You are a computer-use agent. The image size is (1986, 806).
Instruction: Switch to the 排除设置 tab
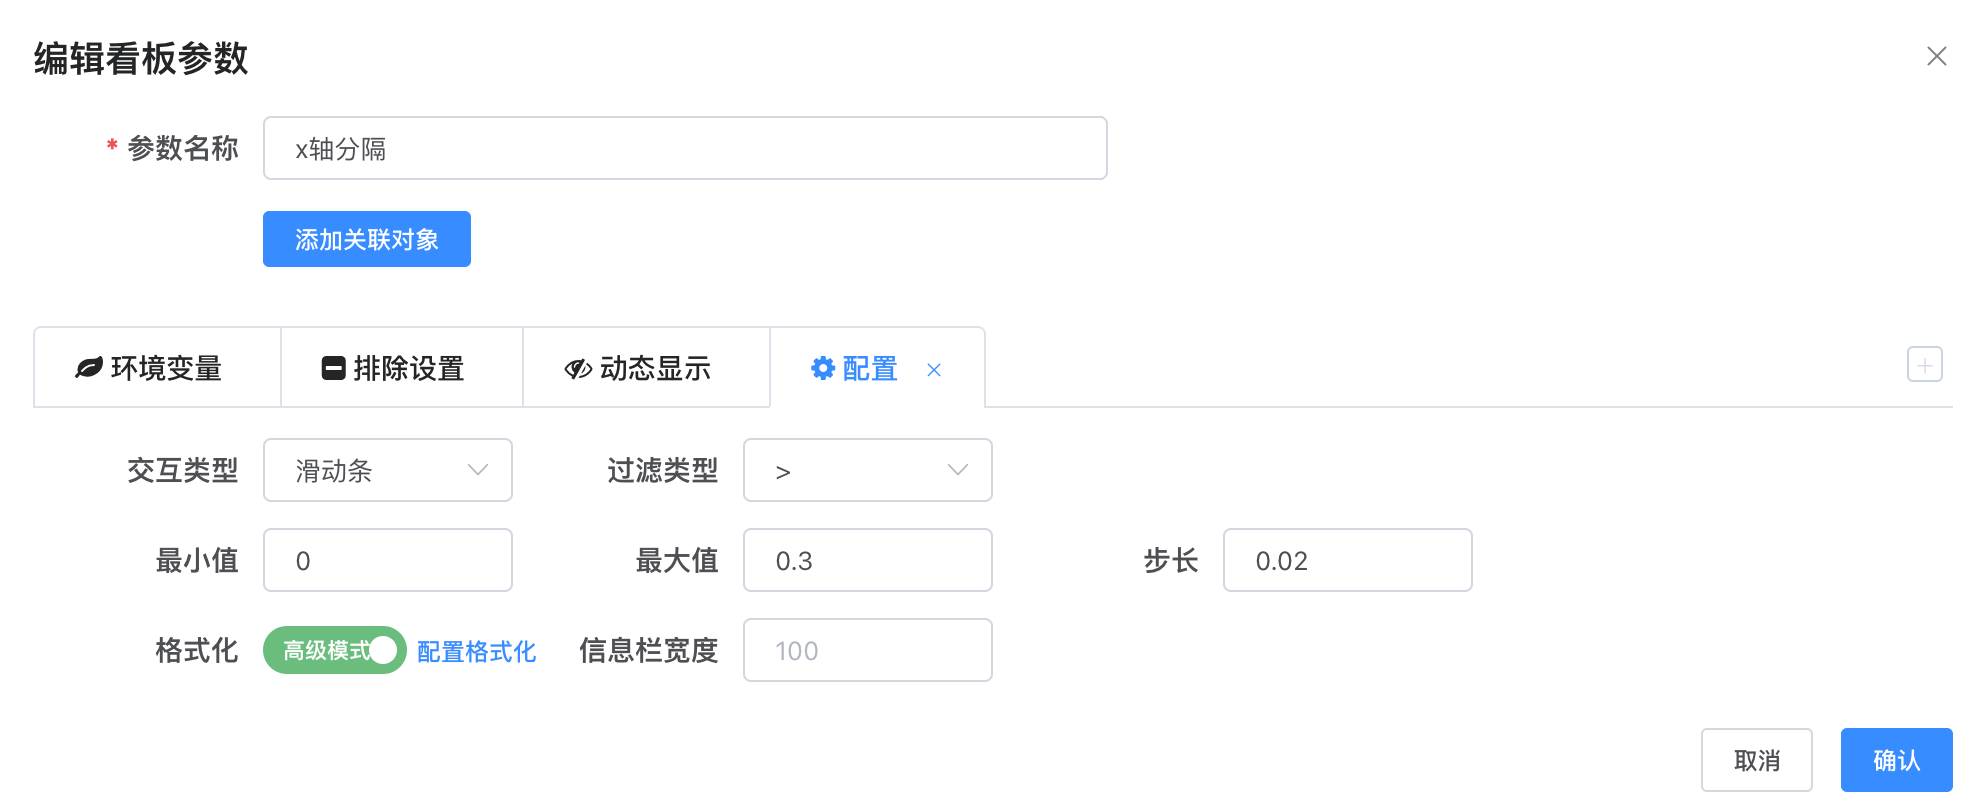click(402, 367)
